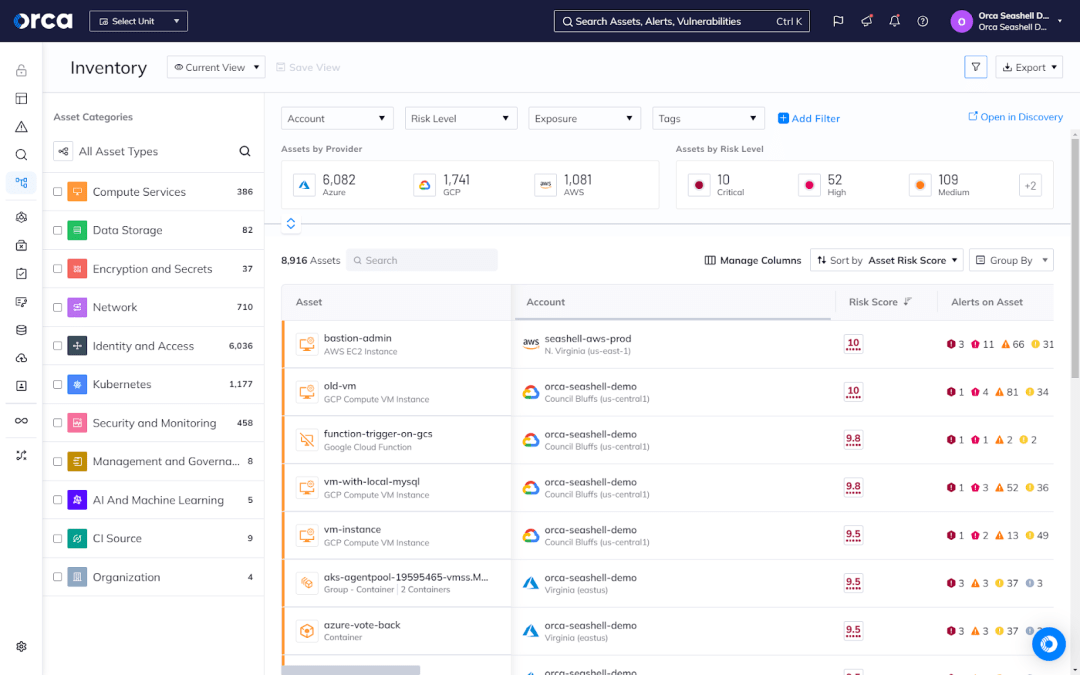
Task: Open the announcements megaphone icon
Action: 866,21
